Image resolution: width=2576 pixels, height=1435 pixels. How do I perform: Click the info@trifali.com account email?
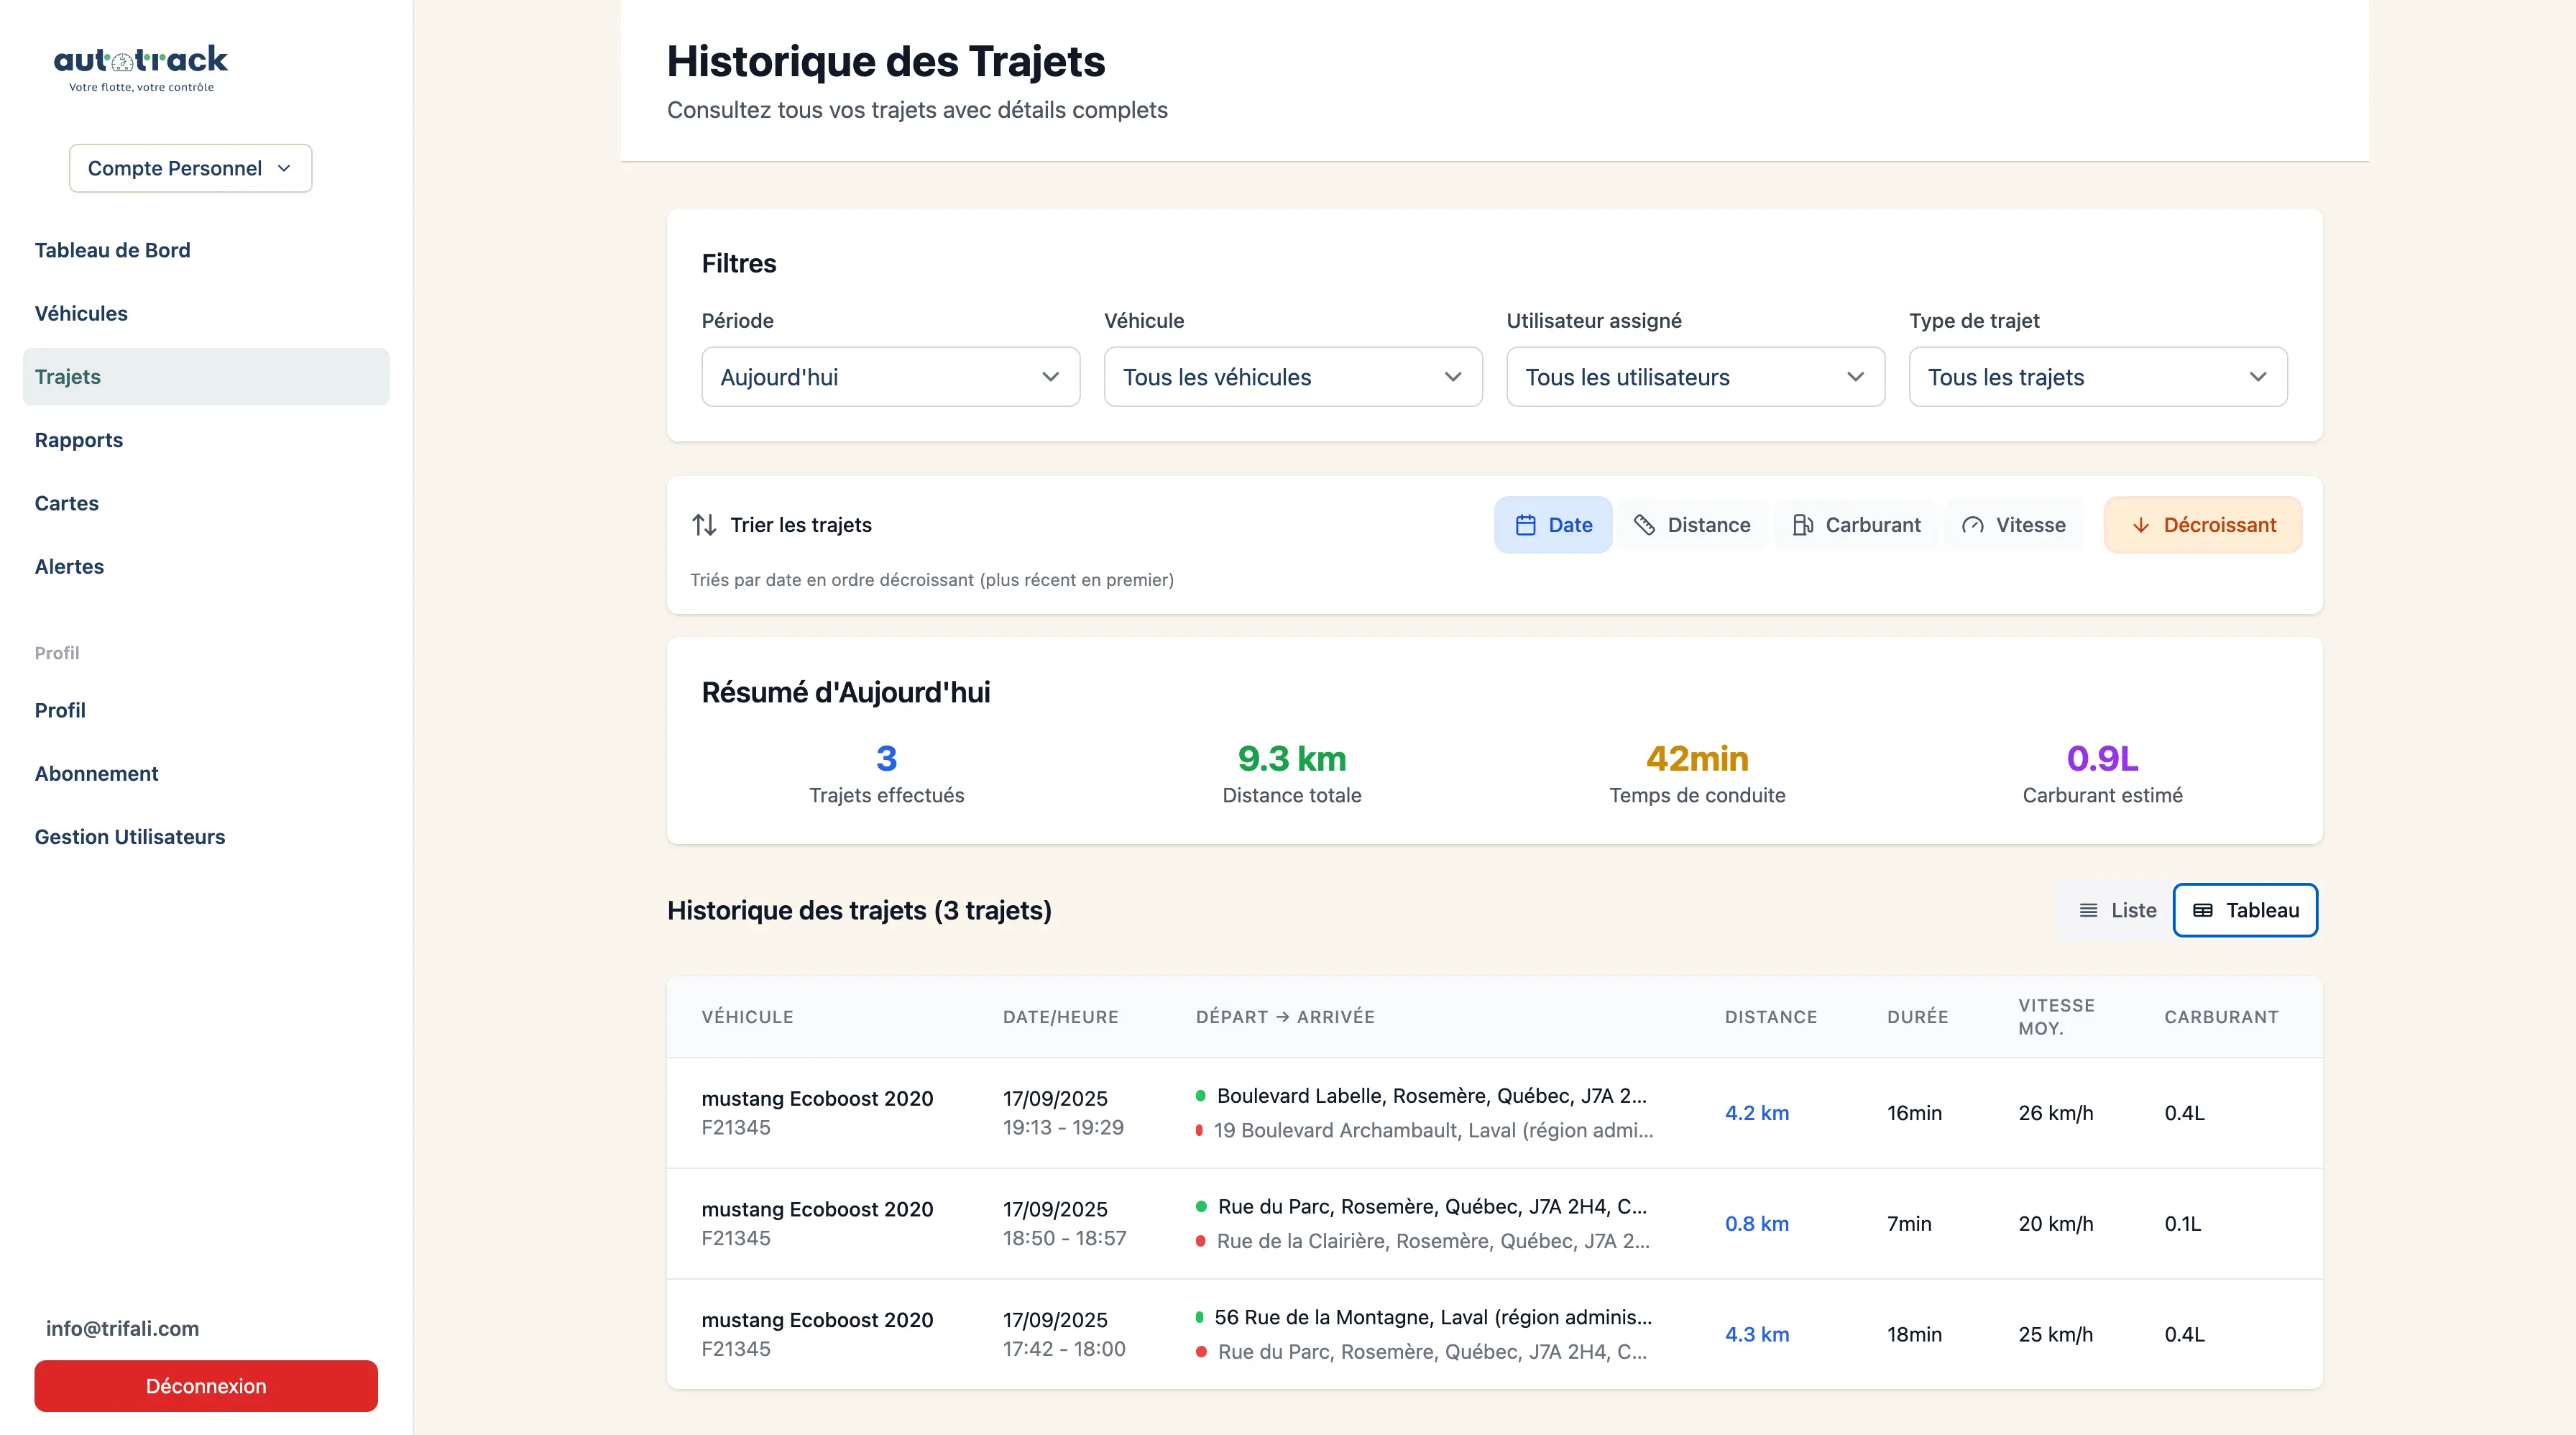tap(123, 1328)
